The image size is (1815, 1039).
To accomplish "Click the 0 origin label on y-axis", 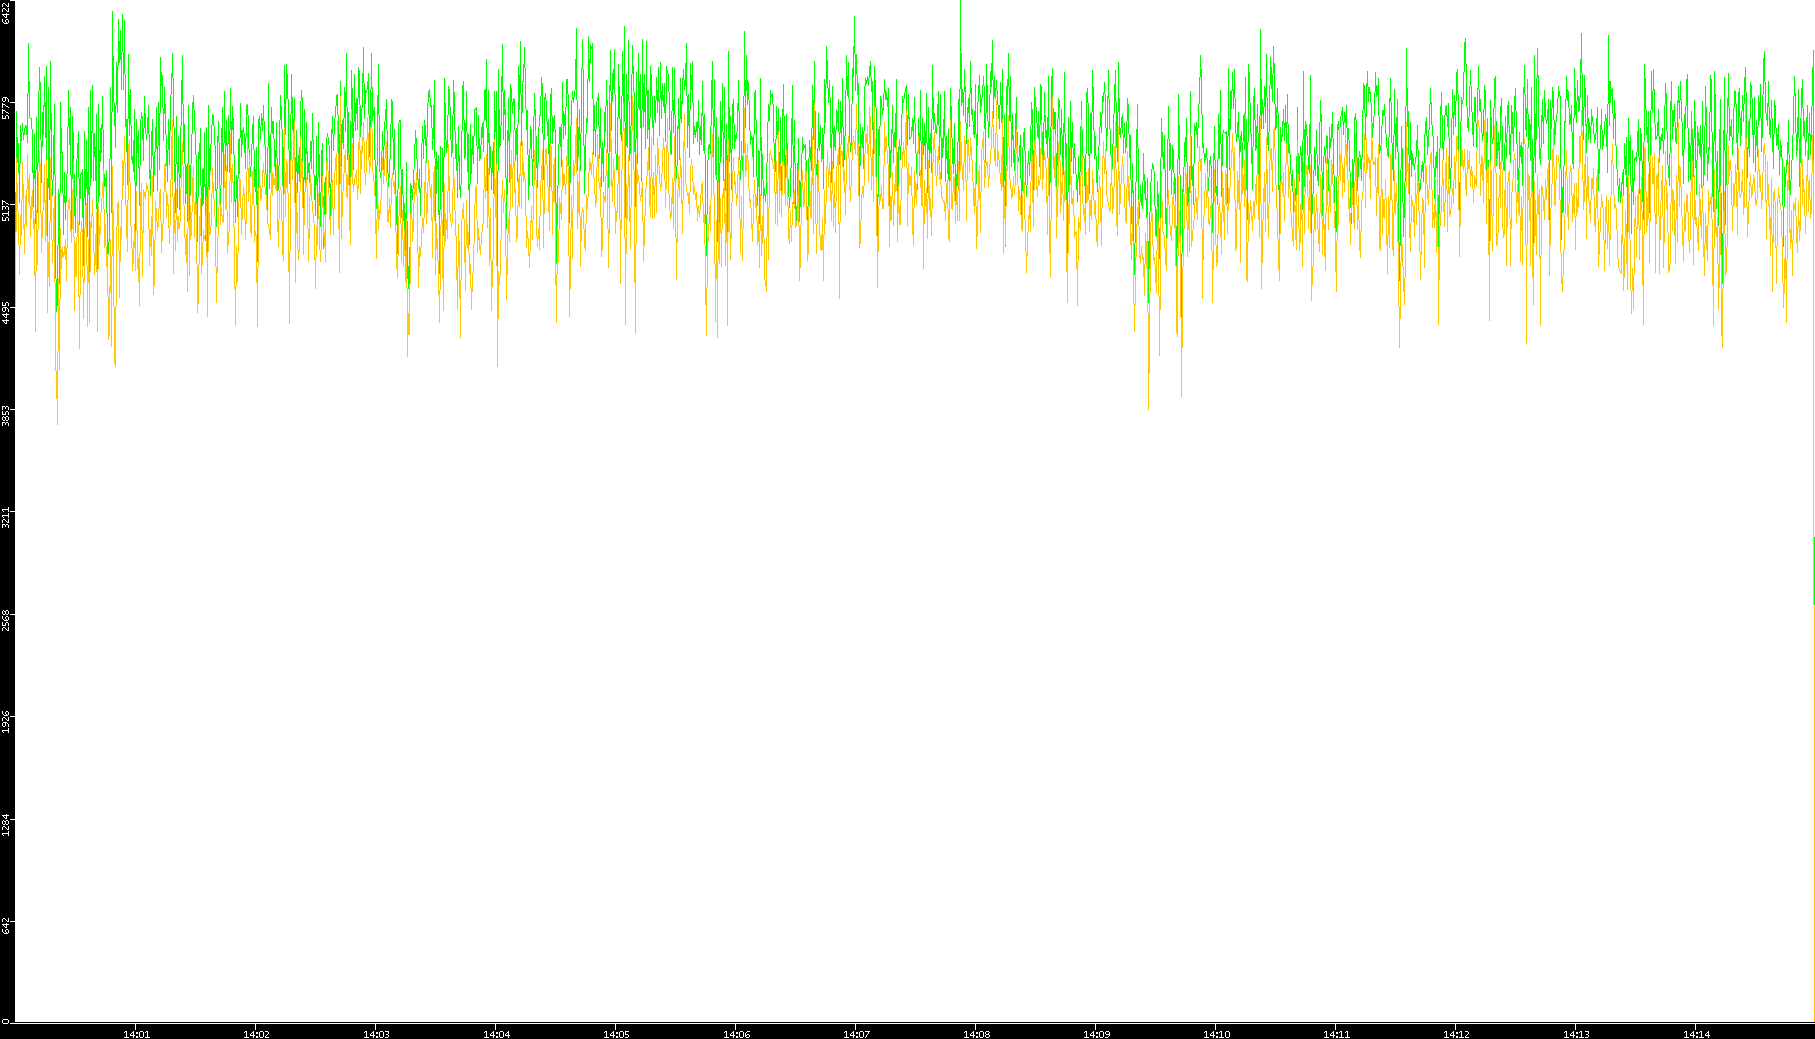I will click(5, 1021).
